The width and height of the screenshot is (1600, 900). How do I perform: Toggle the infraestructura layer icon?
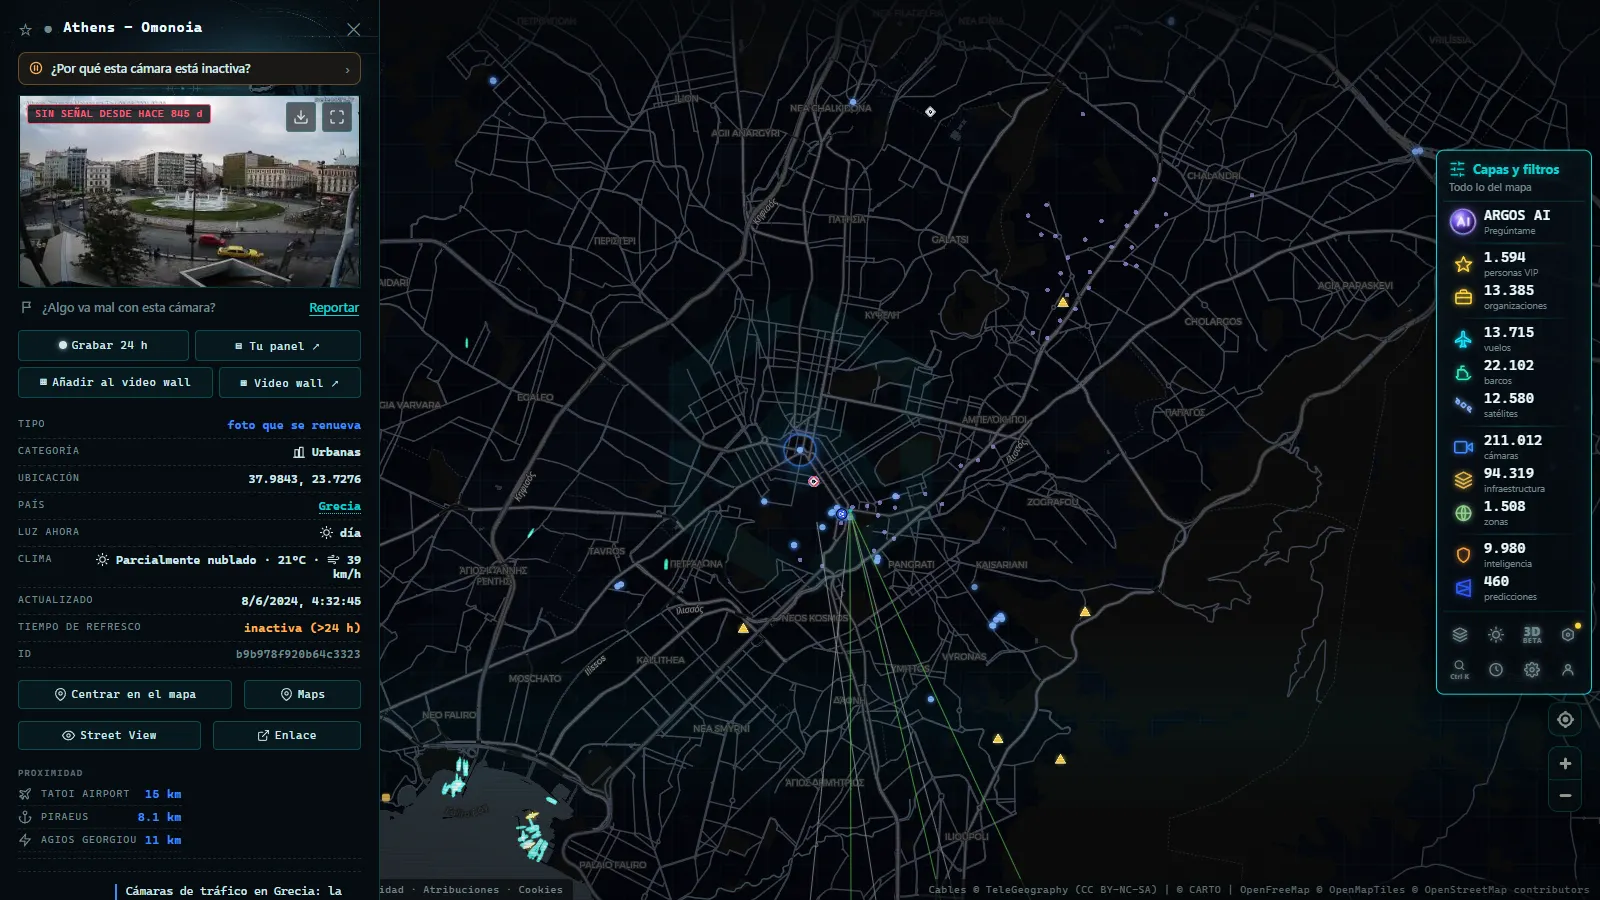point(1463,480)
